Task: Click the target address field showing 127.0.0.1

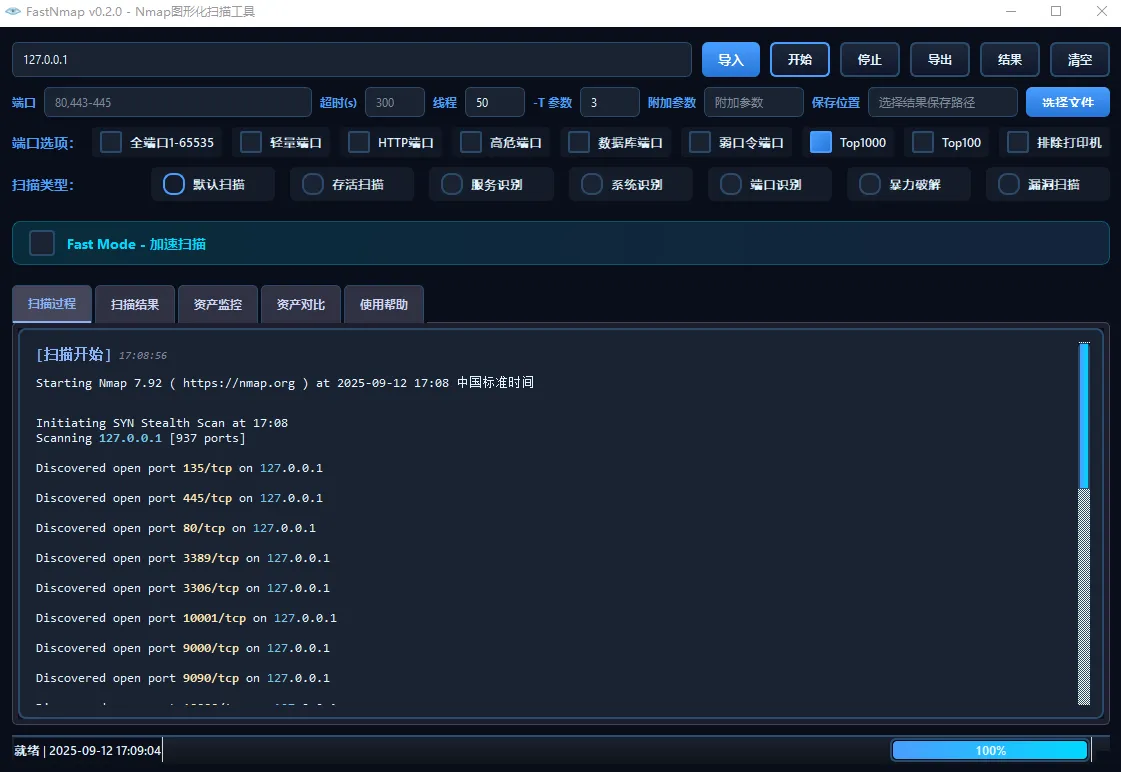Action: coord(351,60)
